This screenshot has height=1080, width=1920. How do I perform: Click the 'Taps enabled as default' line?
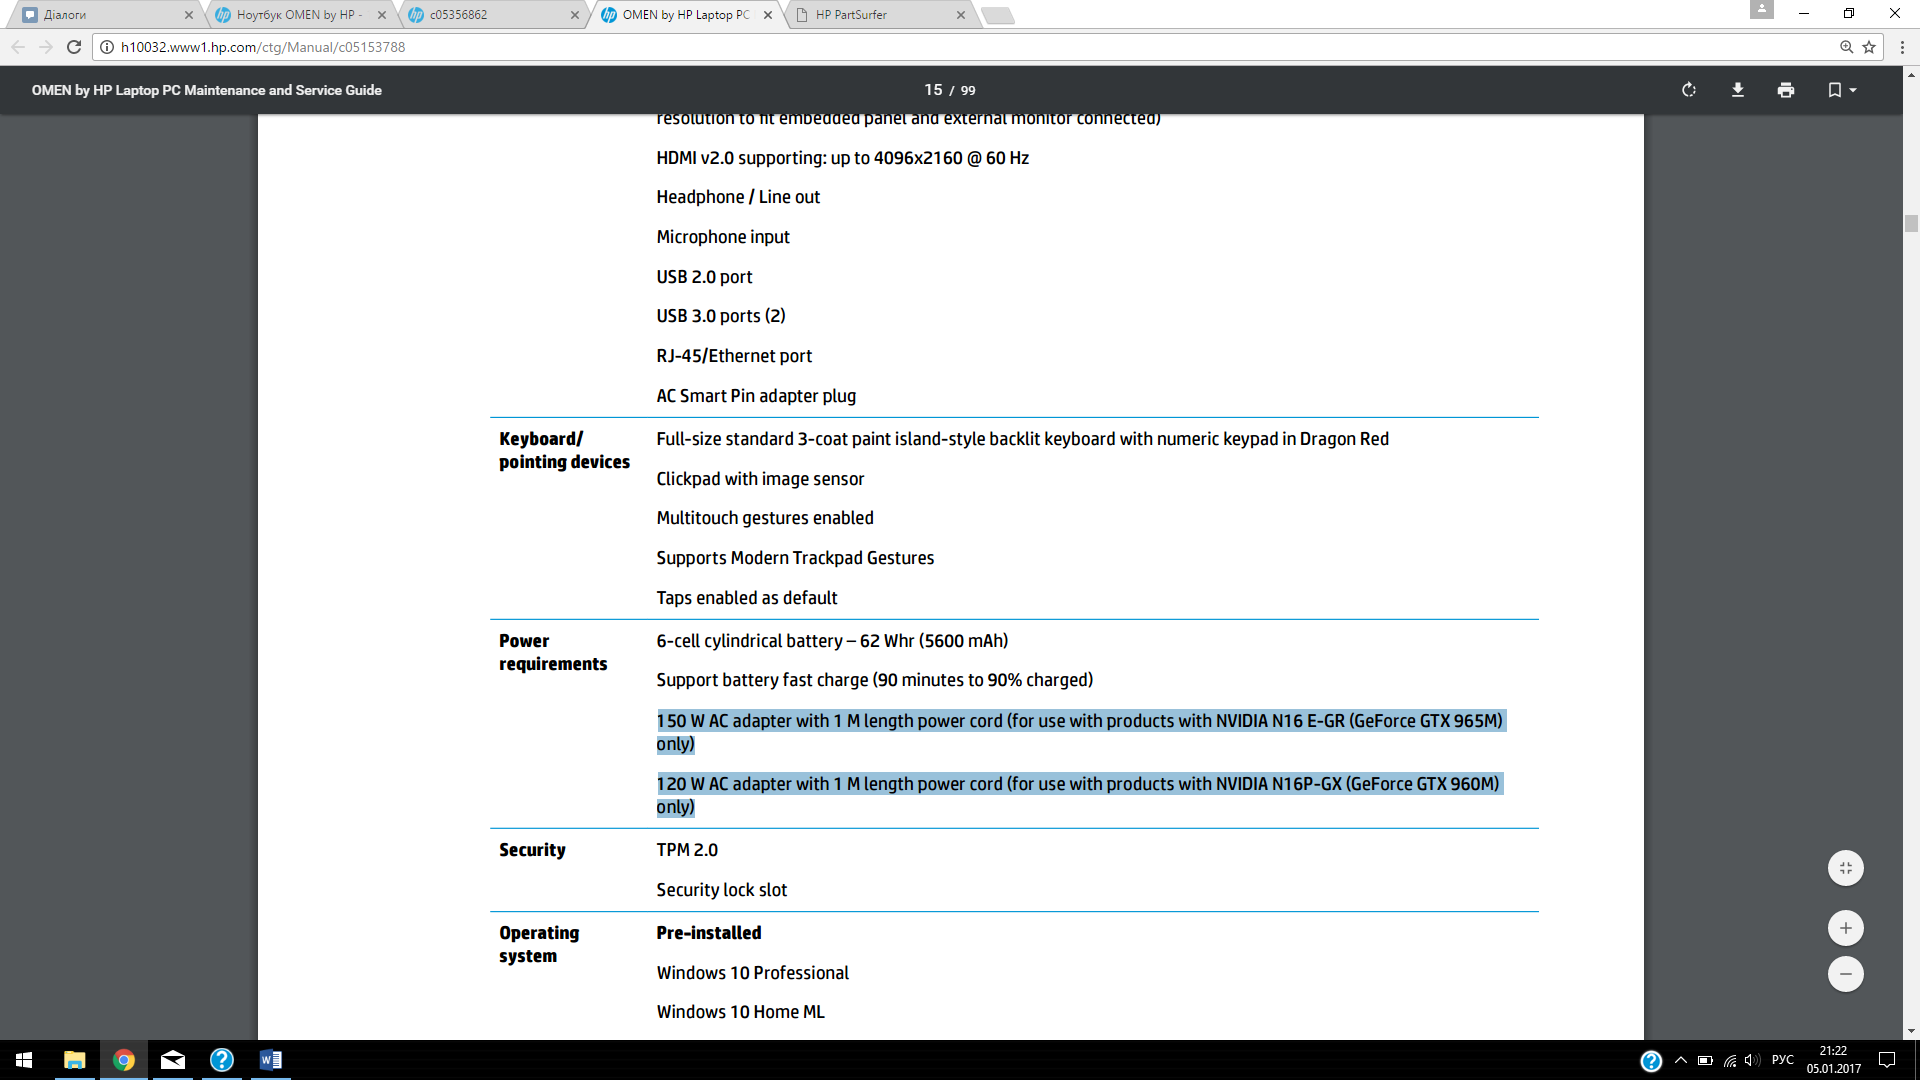coord(747,598)
